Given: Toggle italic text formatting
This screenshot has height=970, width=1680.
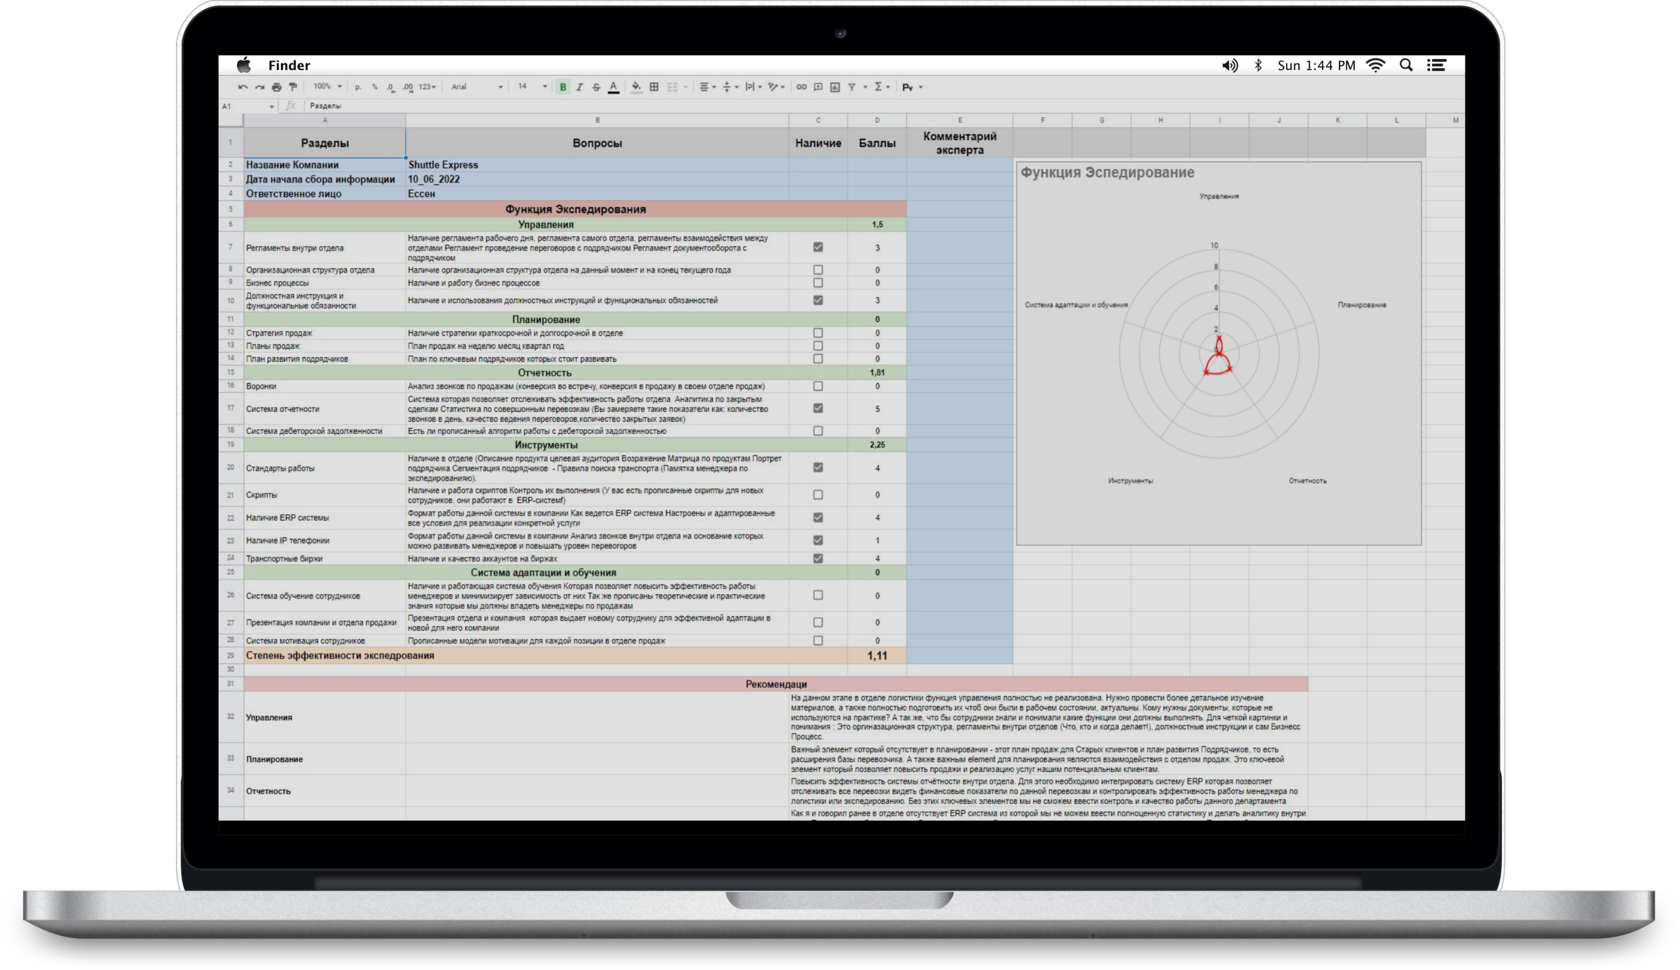Looking at the screenshot, I should [x=579, y=87].
